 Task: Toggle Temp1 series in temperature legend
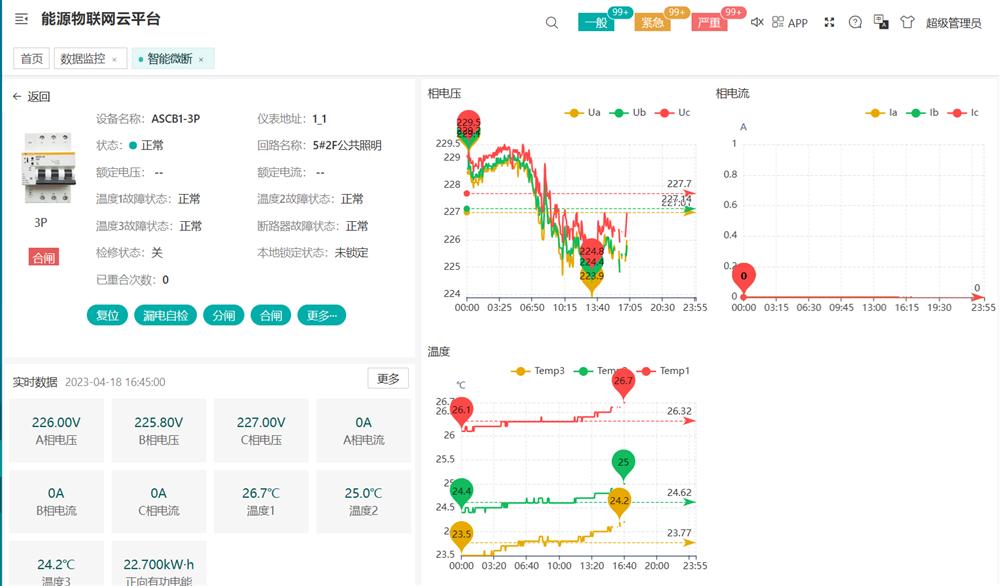(x=663, y=370)
